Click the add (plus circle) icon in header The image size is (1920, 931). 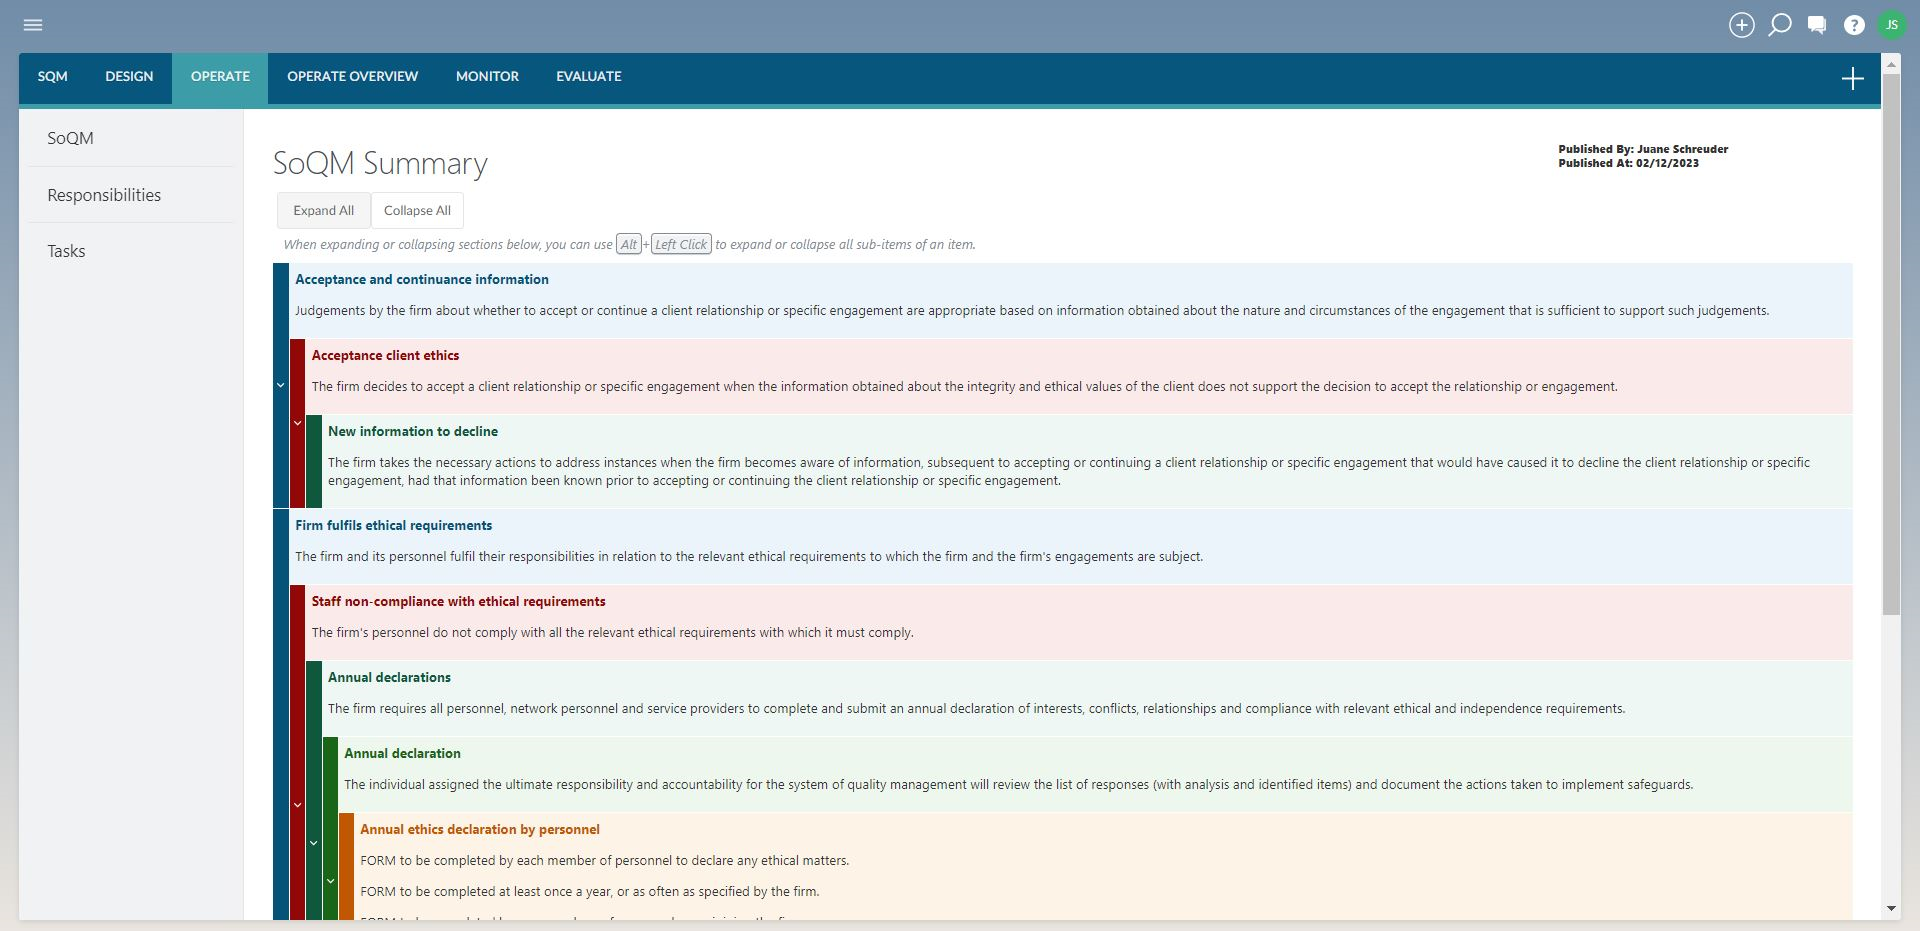1742,25
